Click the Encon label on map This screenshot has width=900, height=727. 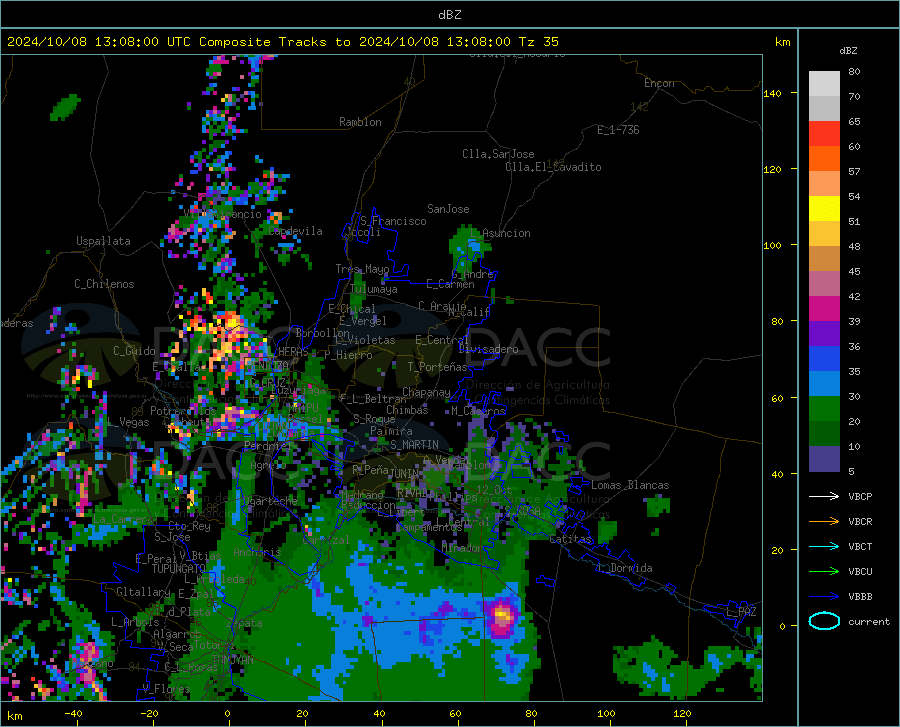coord(659,83)
